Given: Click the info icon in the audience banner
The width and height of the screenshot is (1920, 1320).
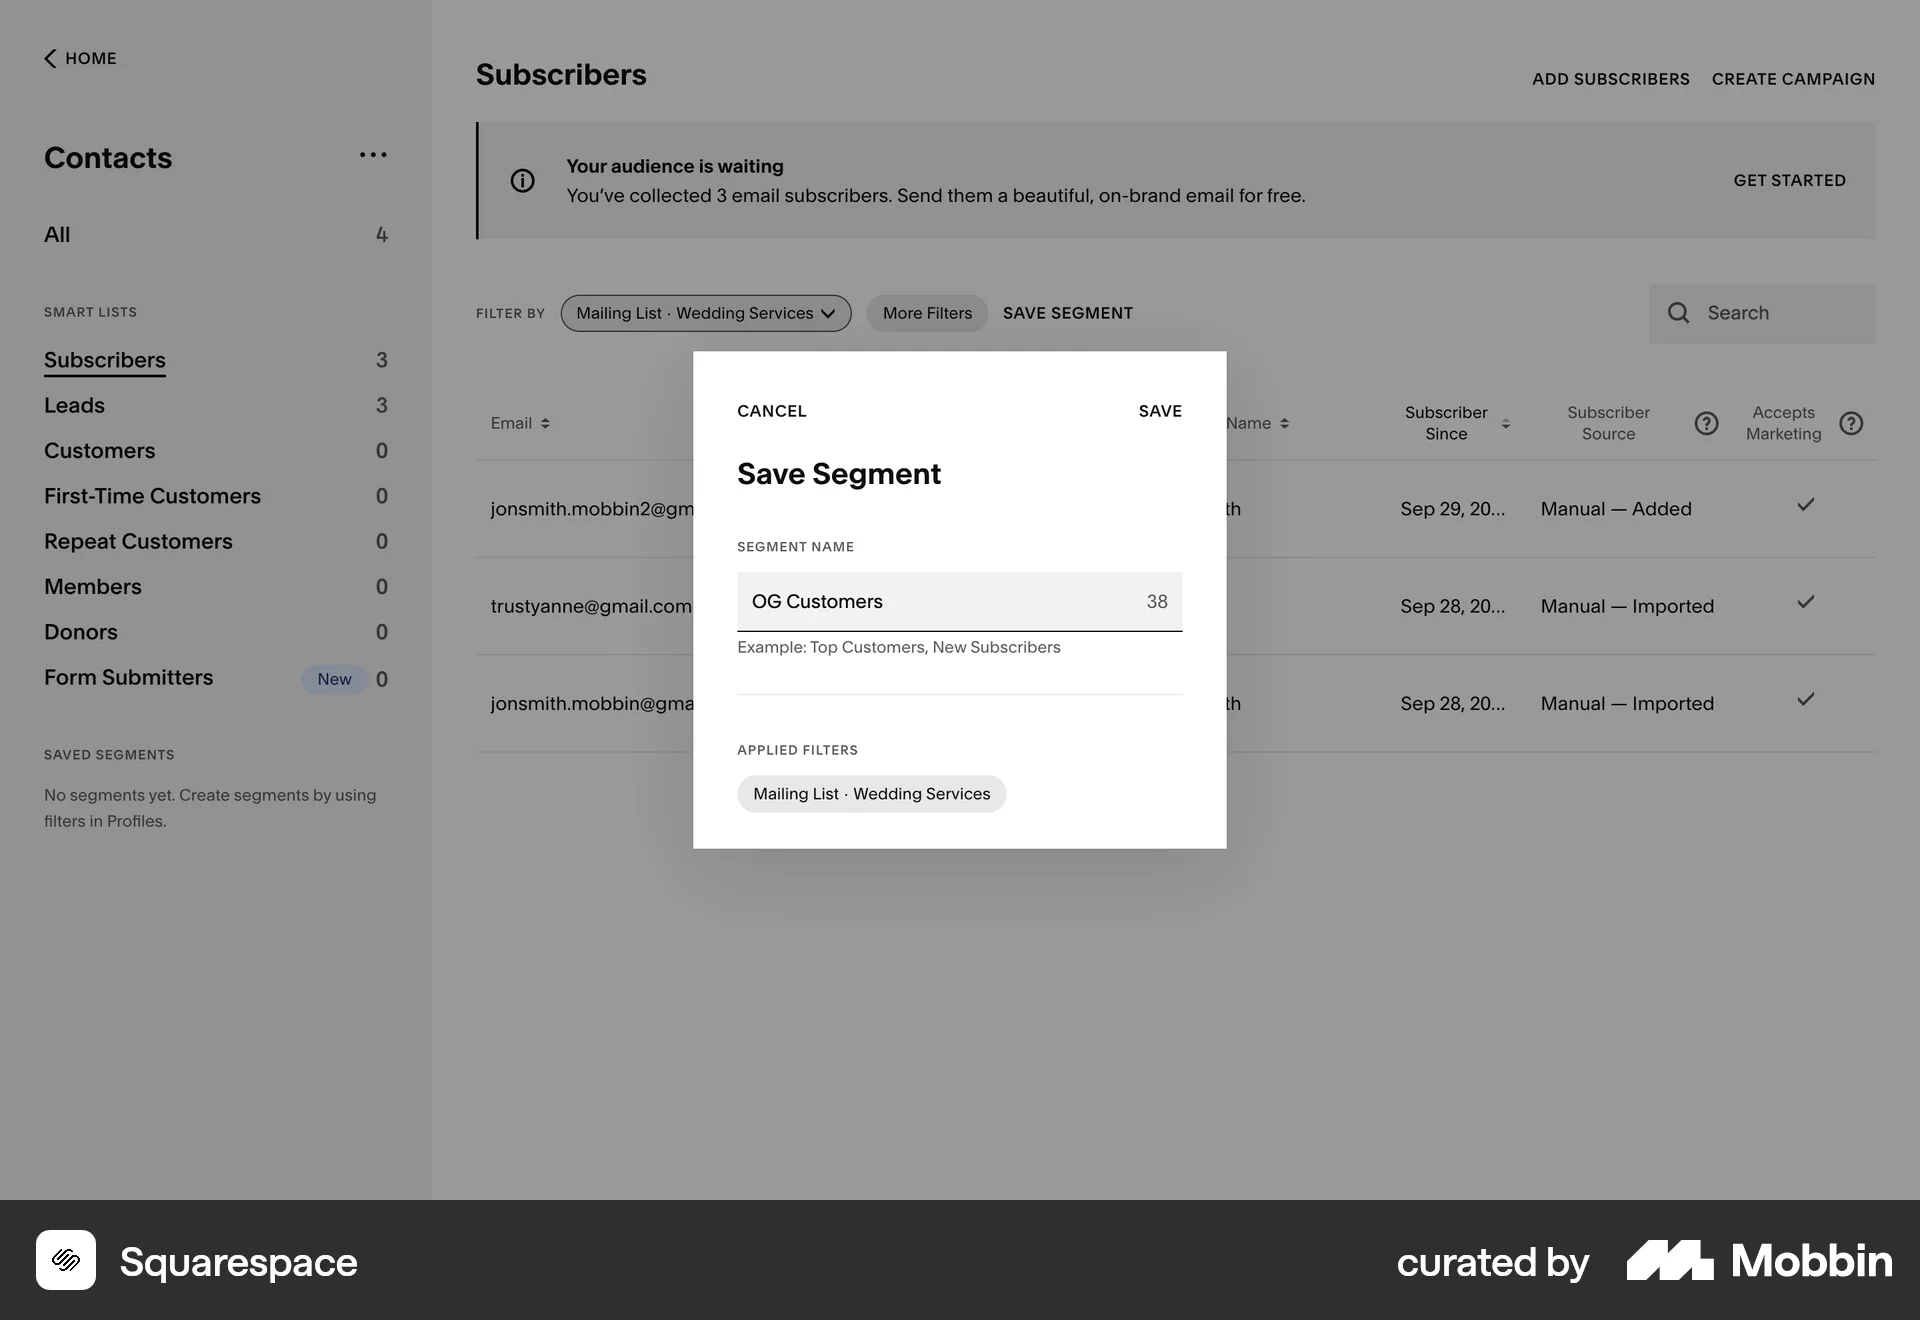Looking at the screenshot, I should (522, 181).
